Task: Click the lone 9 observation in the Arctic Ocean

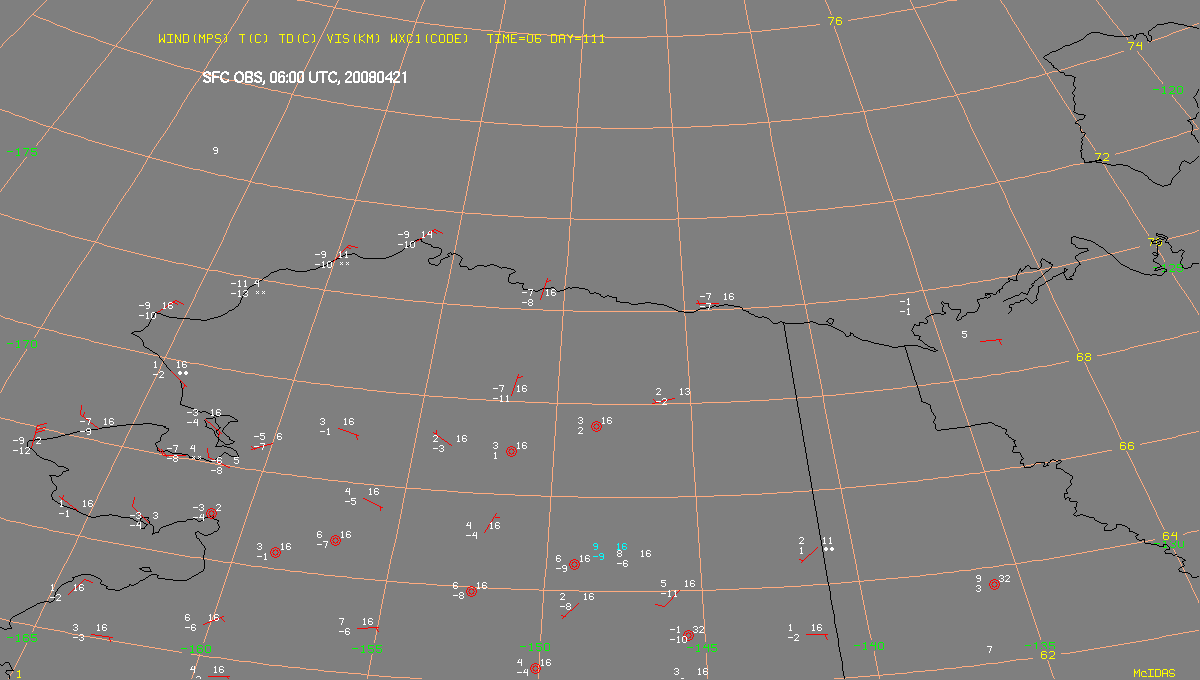Action: (215, 150)
